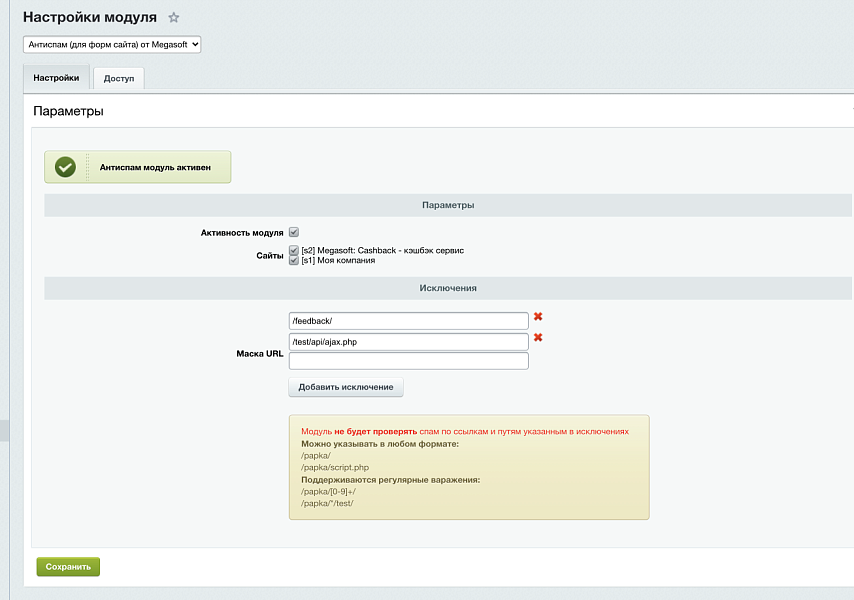Click the green Сохранить button
The height and width of the screenshot is (600, 854).
coord(68,567)
